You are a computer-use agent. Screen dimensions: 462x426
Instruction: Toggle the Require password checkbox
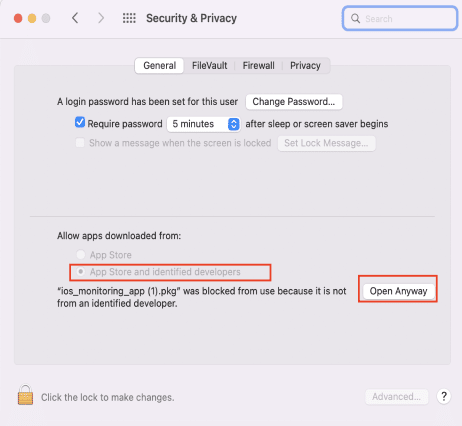(x=80, y=122)
